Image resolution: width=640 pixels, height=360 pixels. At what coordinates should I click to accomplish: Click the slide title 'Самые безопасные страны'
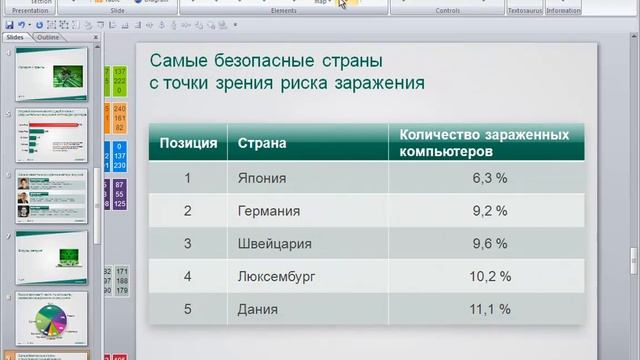(266, 61)
